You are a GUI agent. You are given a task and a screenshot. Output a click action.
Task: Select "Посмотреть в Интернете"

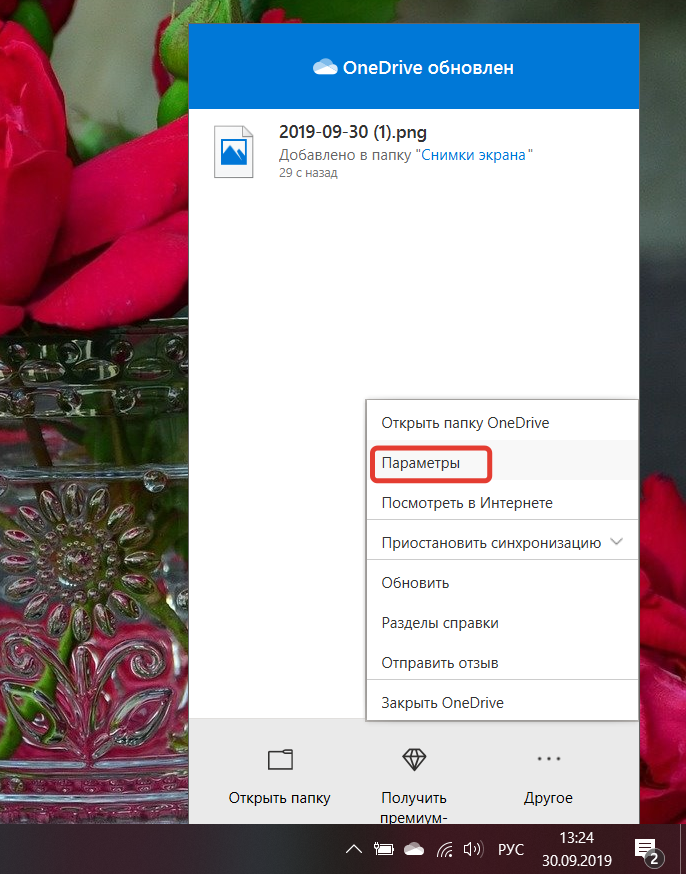click(x=502, y=503)
